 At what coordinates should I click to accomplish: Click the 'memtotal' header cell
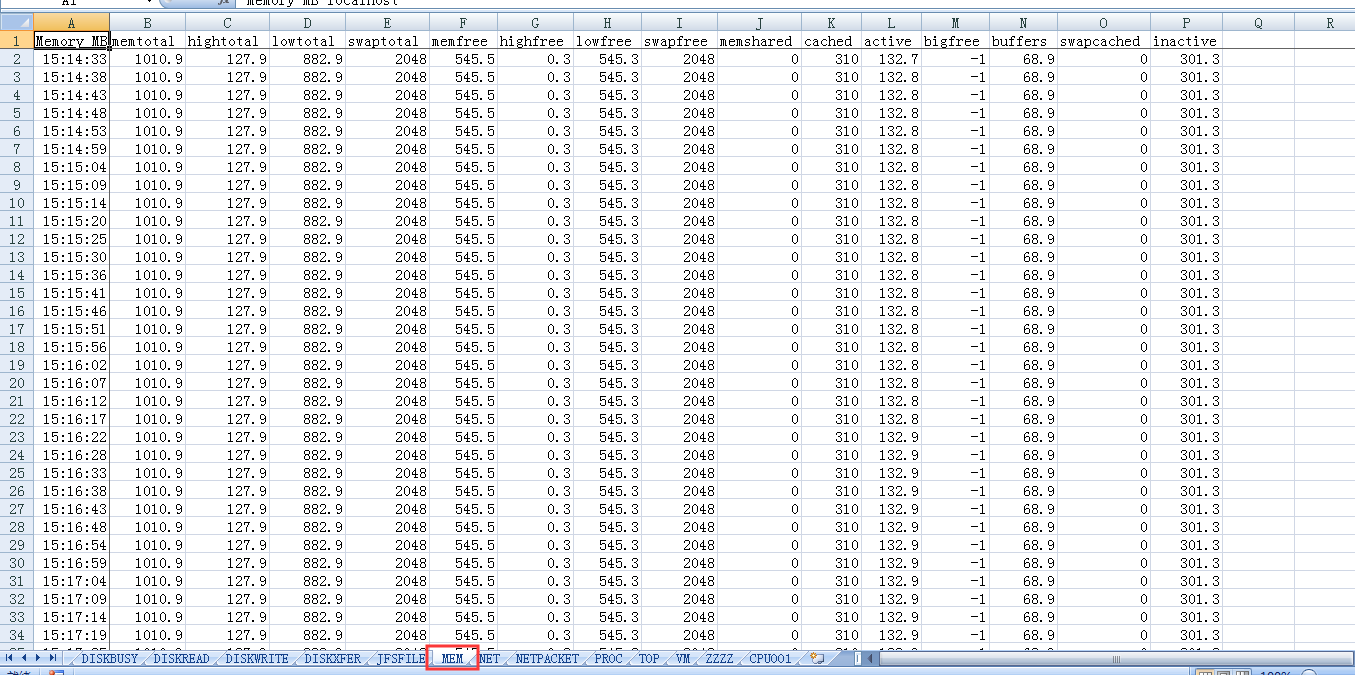point(148,41)
